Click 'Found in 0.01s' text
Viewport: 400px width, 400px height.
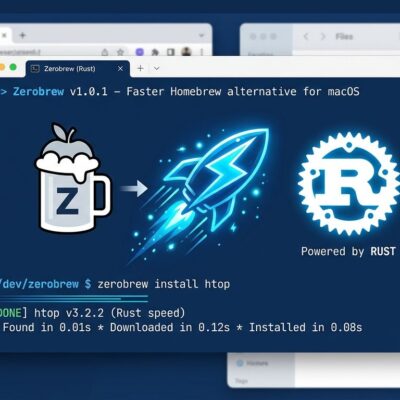(x=47, y=327)
